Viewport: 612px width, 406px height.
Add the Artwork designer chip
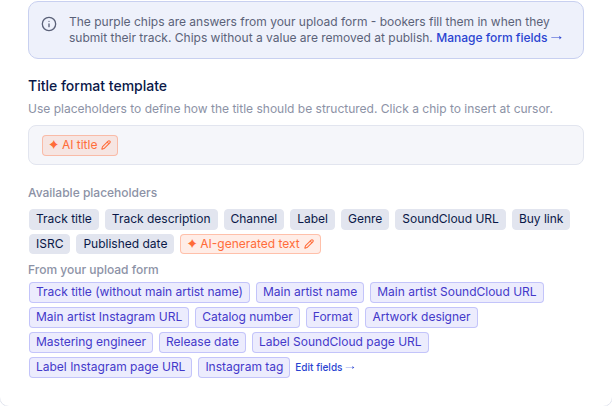(x=422, y=317)
